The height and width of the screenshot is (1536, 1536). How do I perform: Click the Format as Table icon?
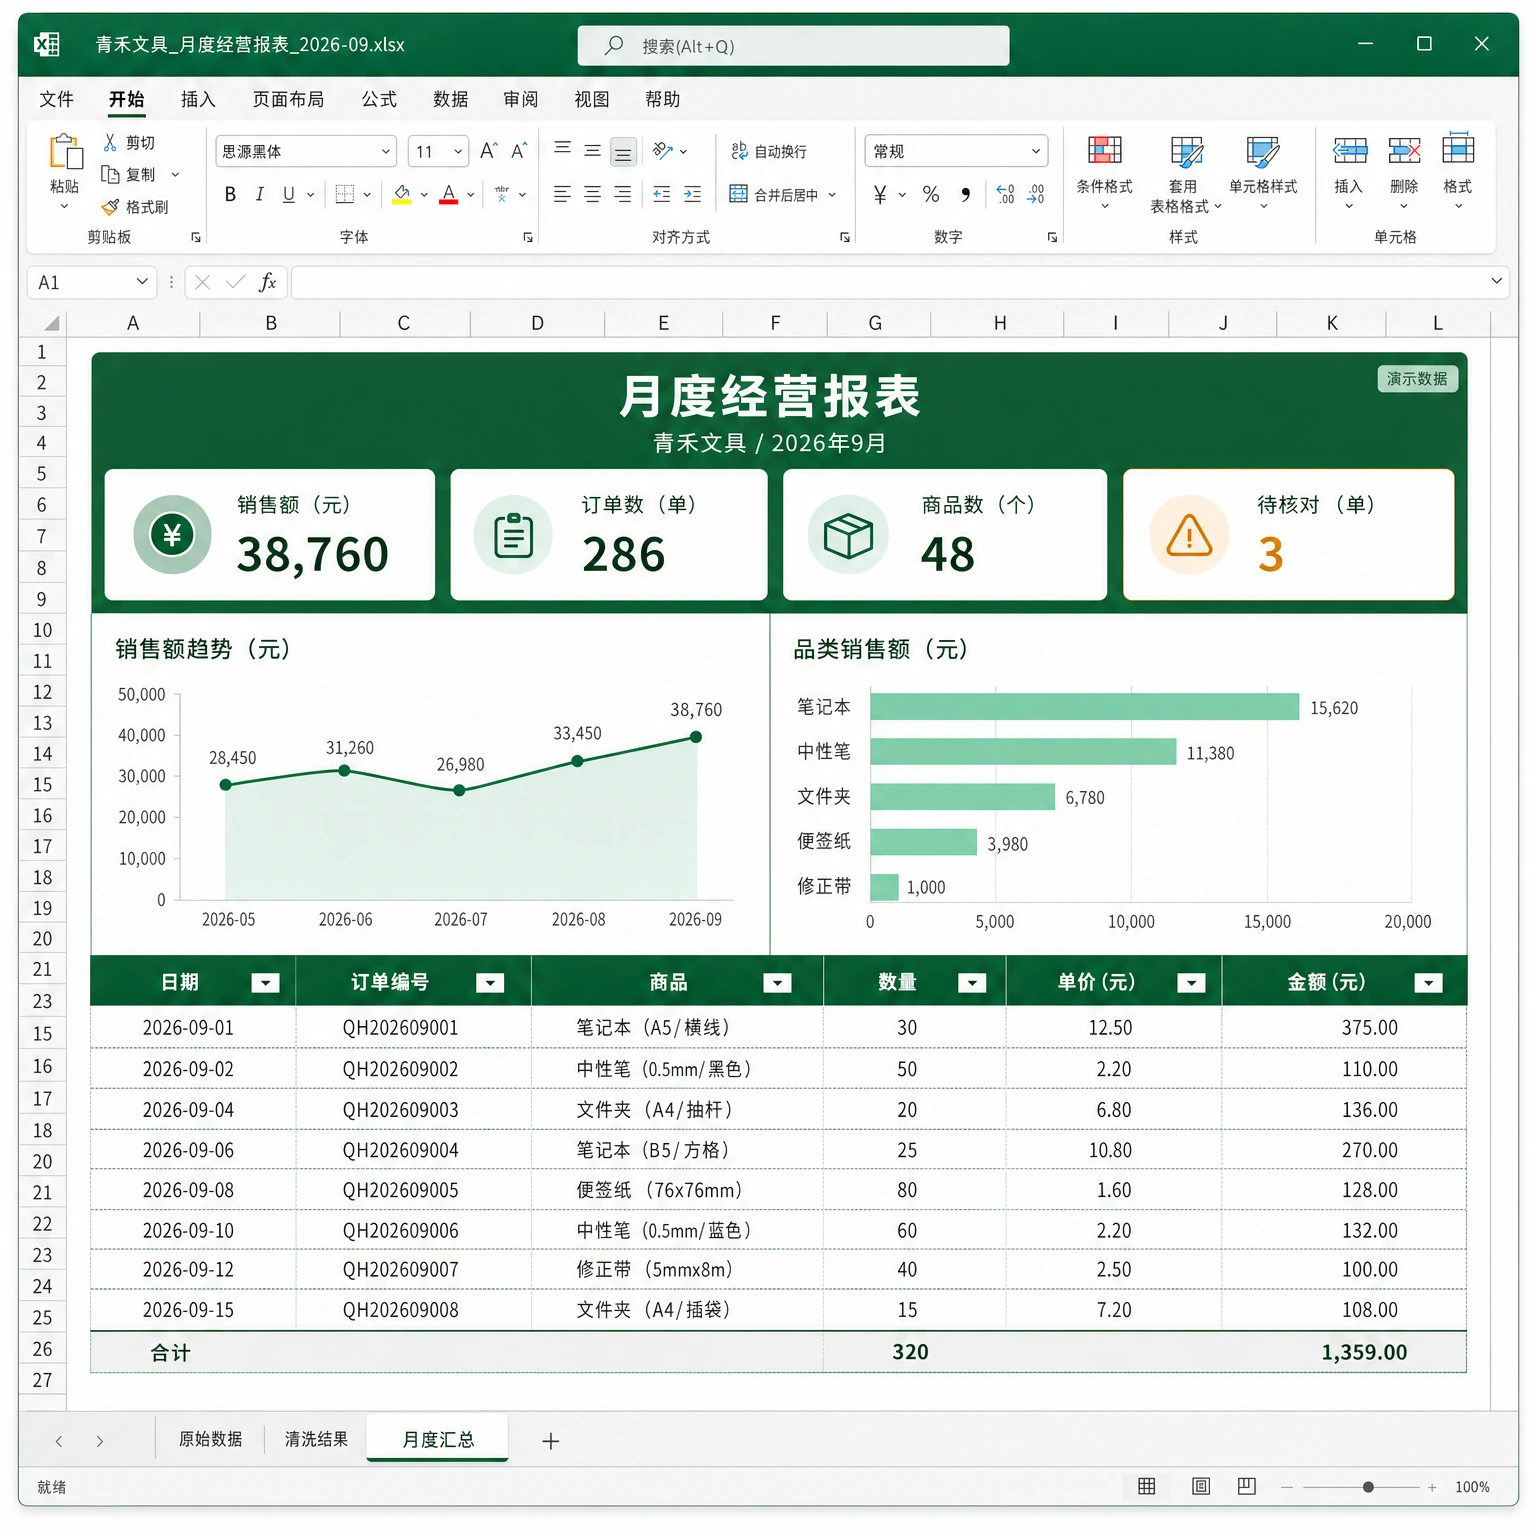click(1186, 152)
